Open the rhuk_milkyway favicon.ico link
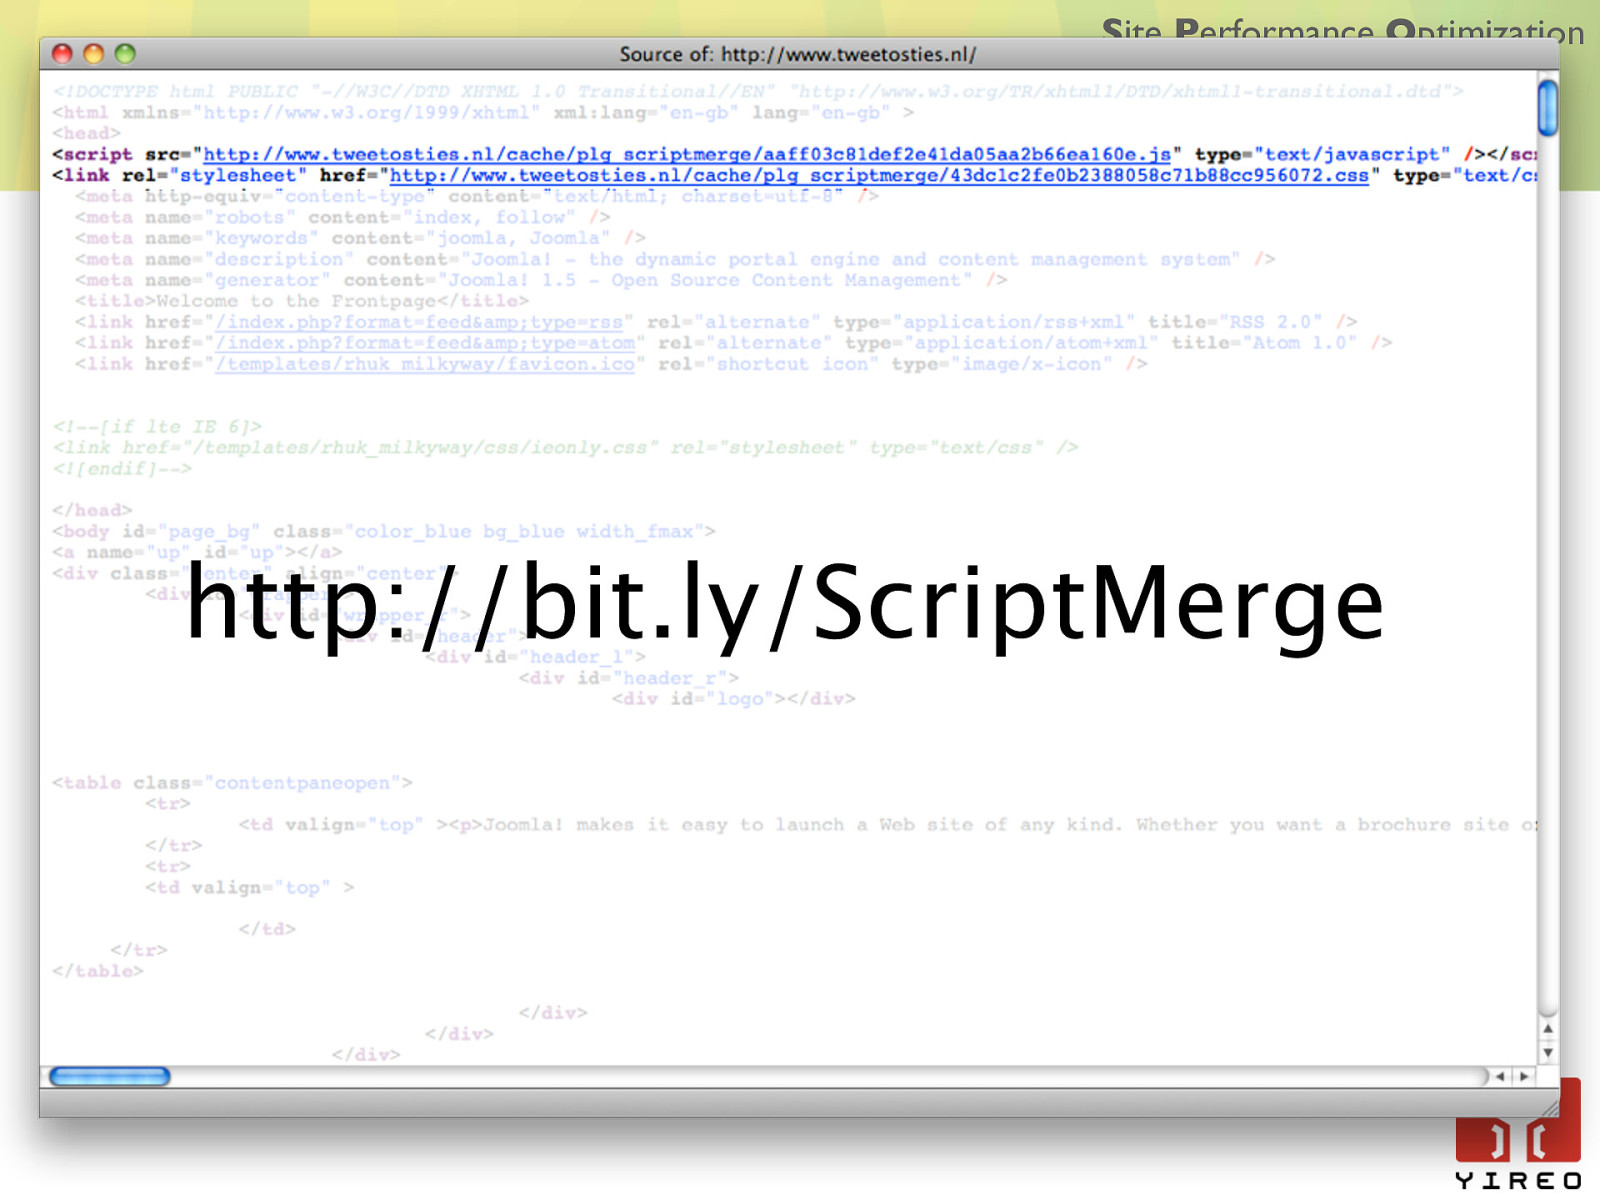Image resolution: width=1600 pixels, height=1200 pixels. coord(425,364)
